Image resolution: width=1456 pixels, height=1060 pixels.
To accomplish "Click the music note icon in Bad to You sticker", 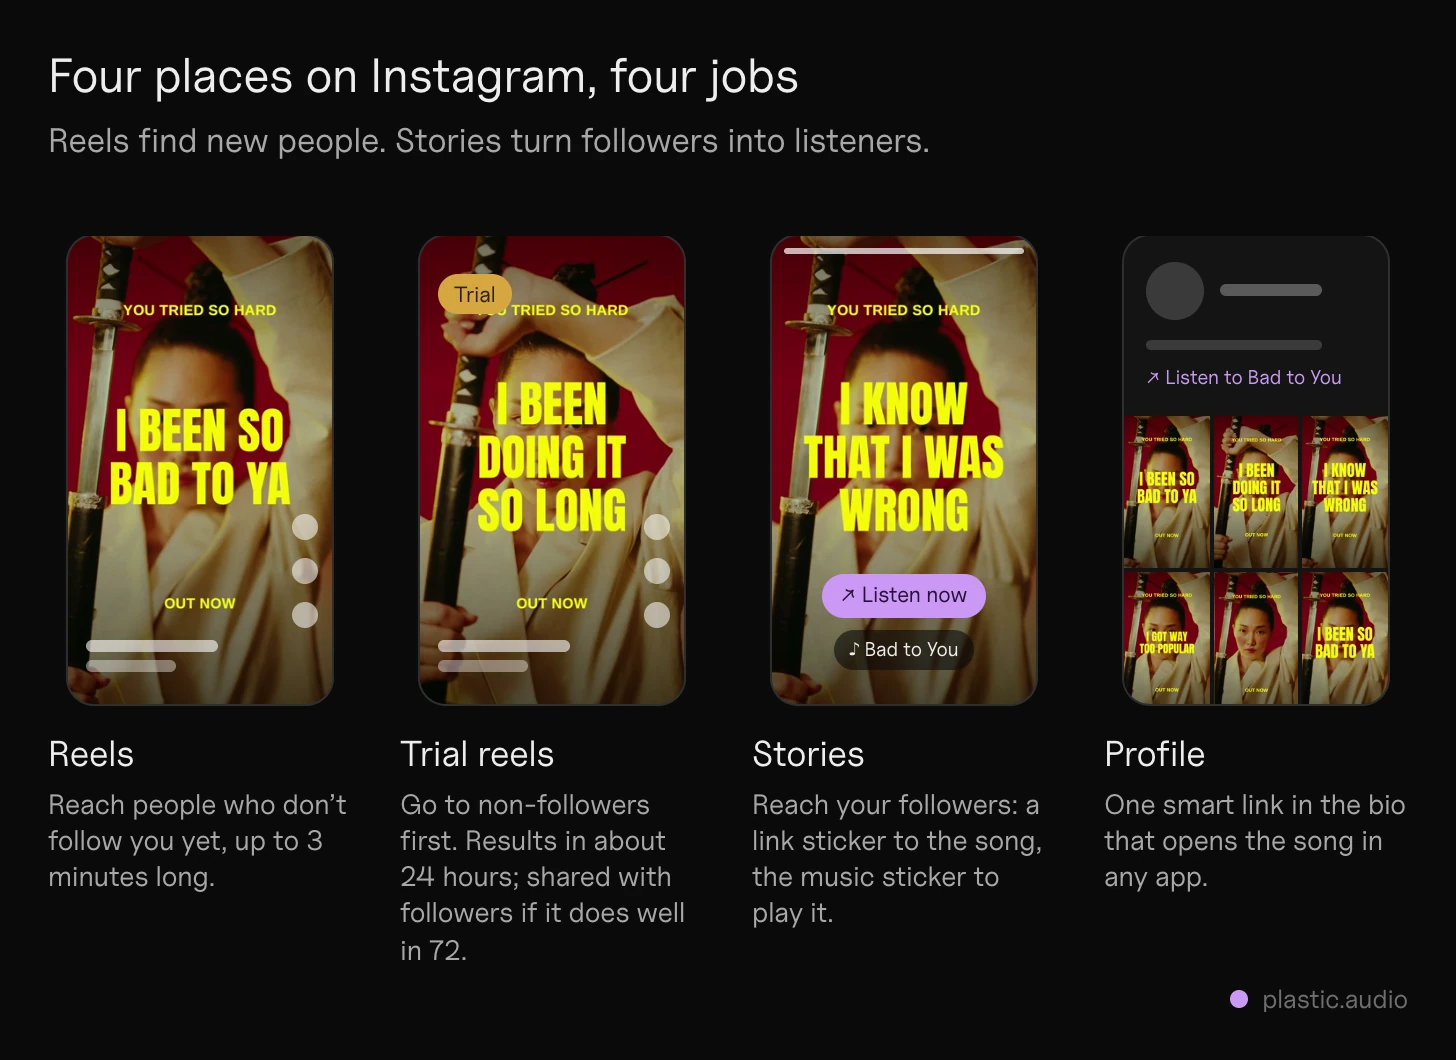I will pyautogui.click(x=854, y=649).
